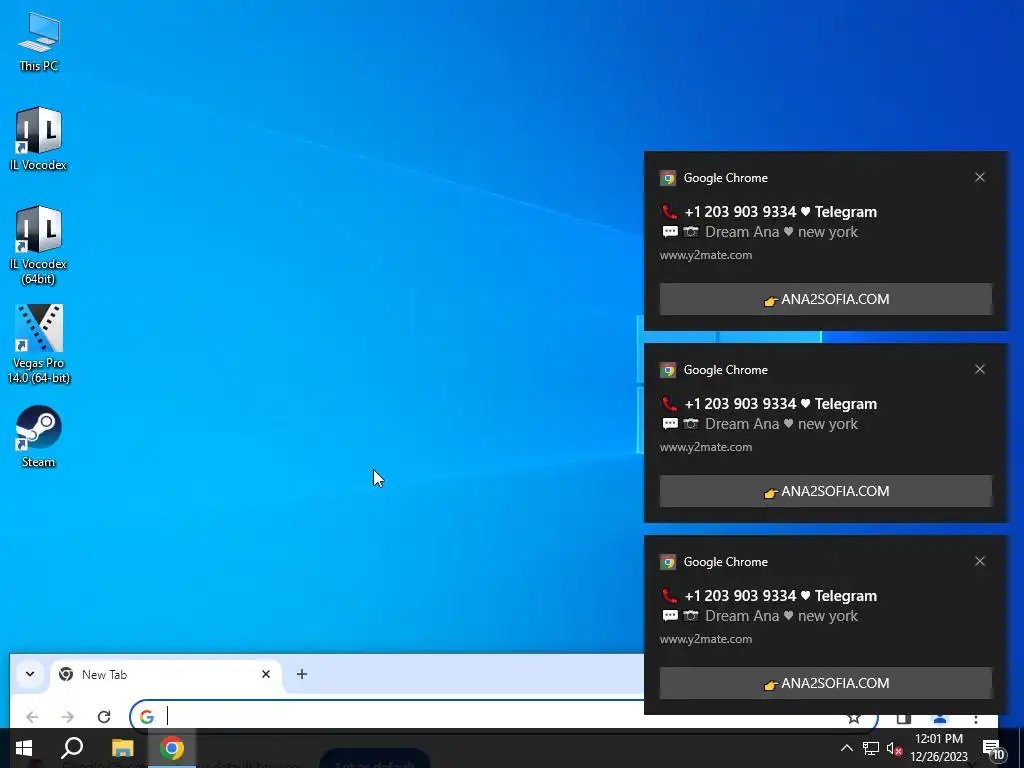Reload the page in Chrome

pos(104,716)
